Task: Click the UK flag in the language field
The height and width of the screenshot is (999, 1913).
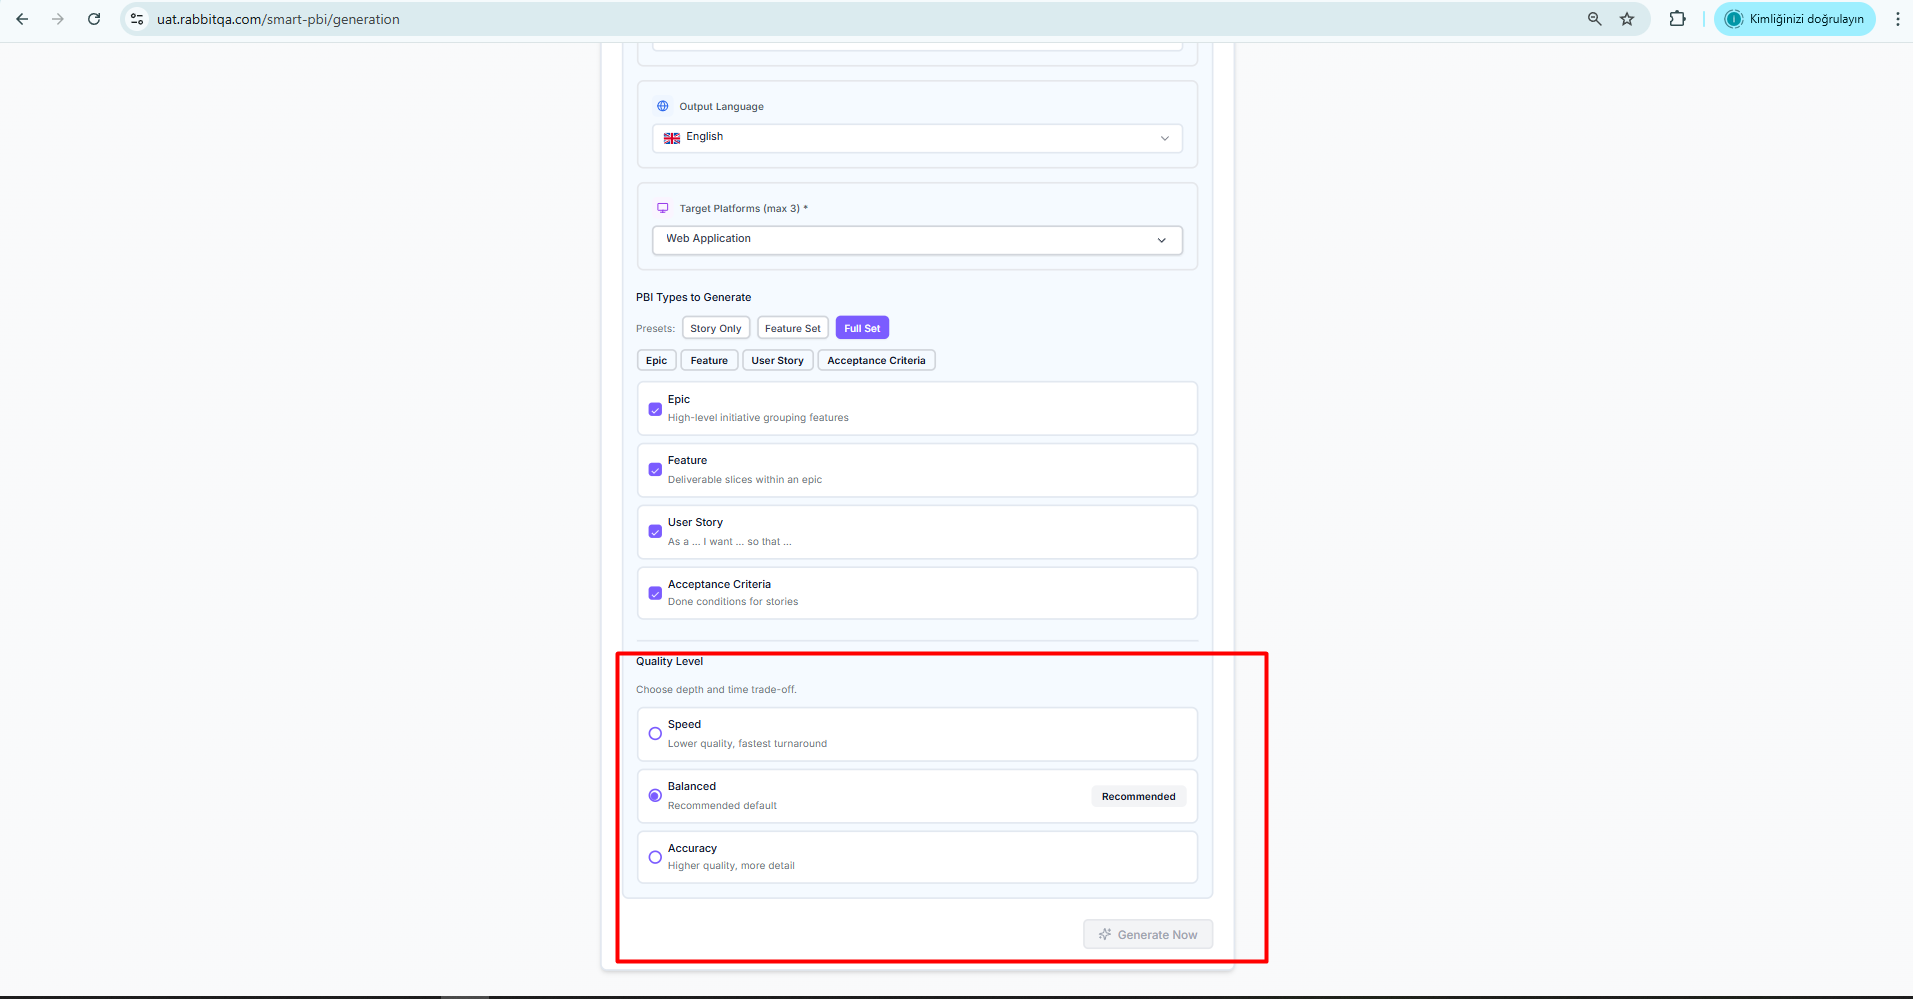Action: point(672,138)
